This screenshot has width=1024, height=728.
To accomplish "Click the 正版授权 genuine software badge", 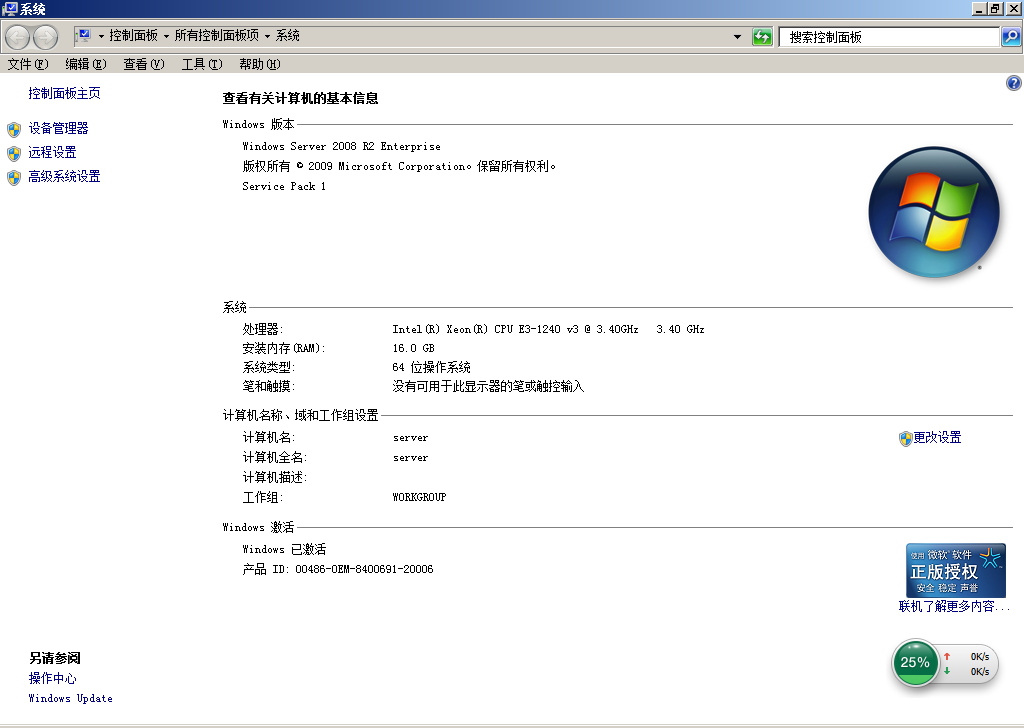I will [955, 571].
